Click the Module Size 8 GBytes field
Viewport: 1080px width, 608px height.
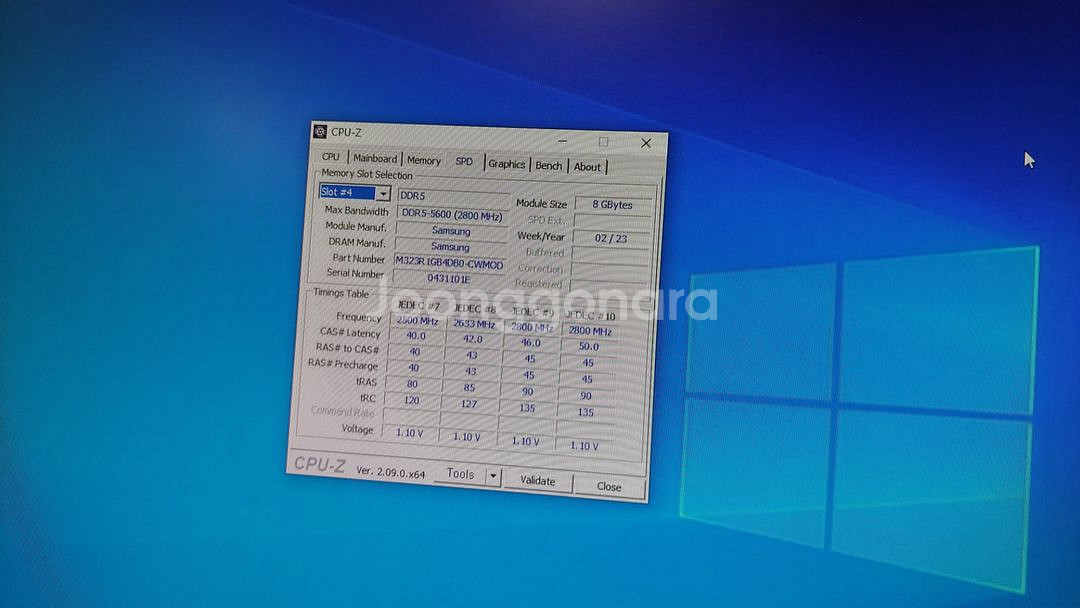coord(610,203)
